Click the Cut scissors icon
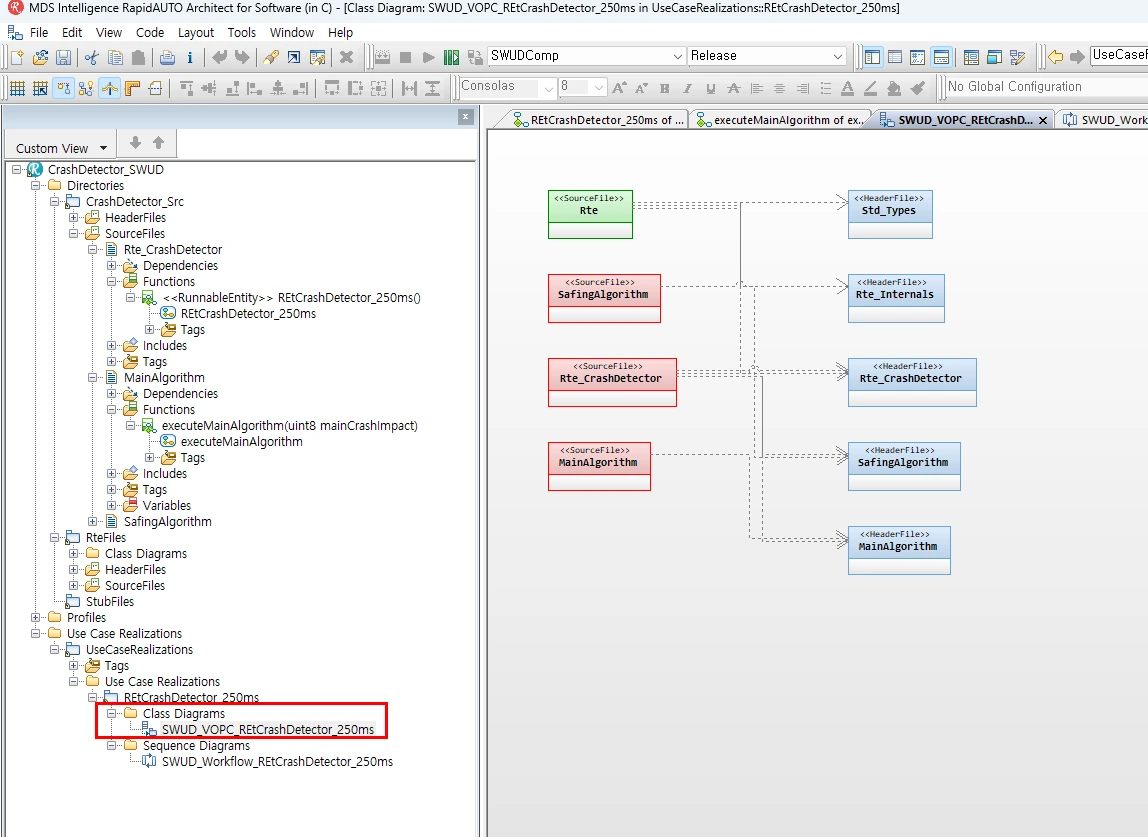This screenshot has height=837, width=1148. pyautogui.click(x=91, y=57)
